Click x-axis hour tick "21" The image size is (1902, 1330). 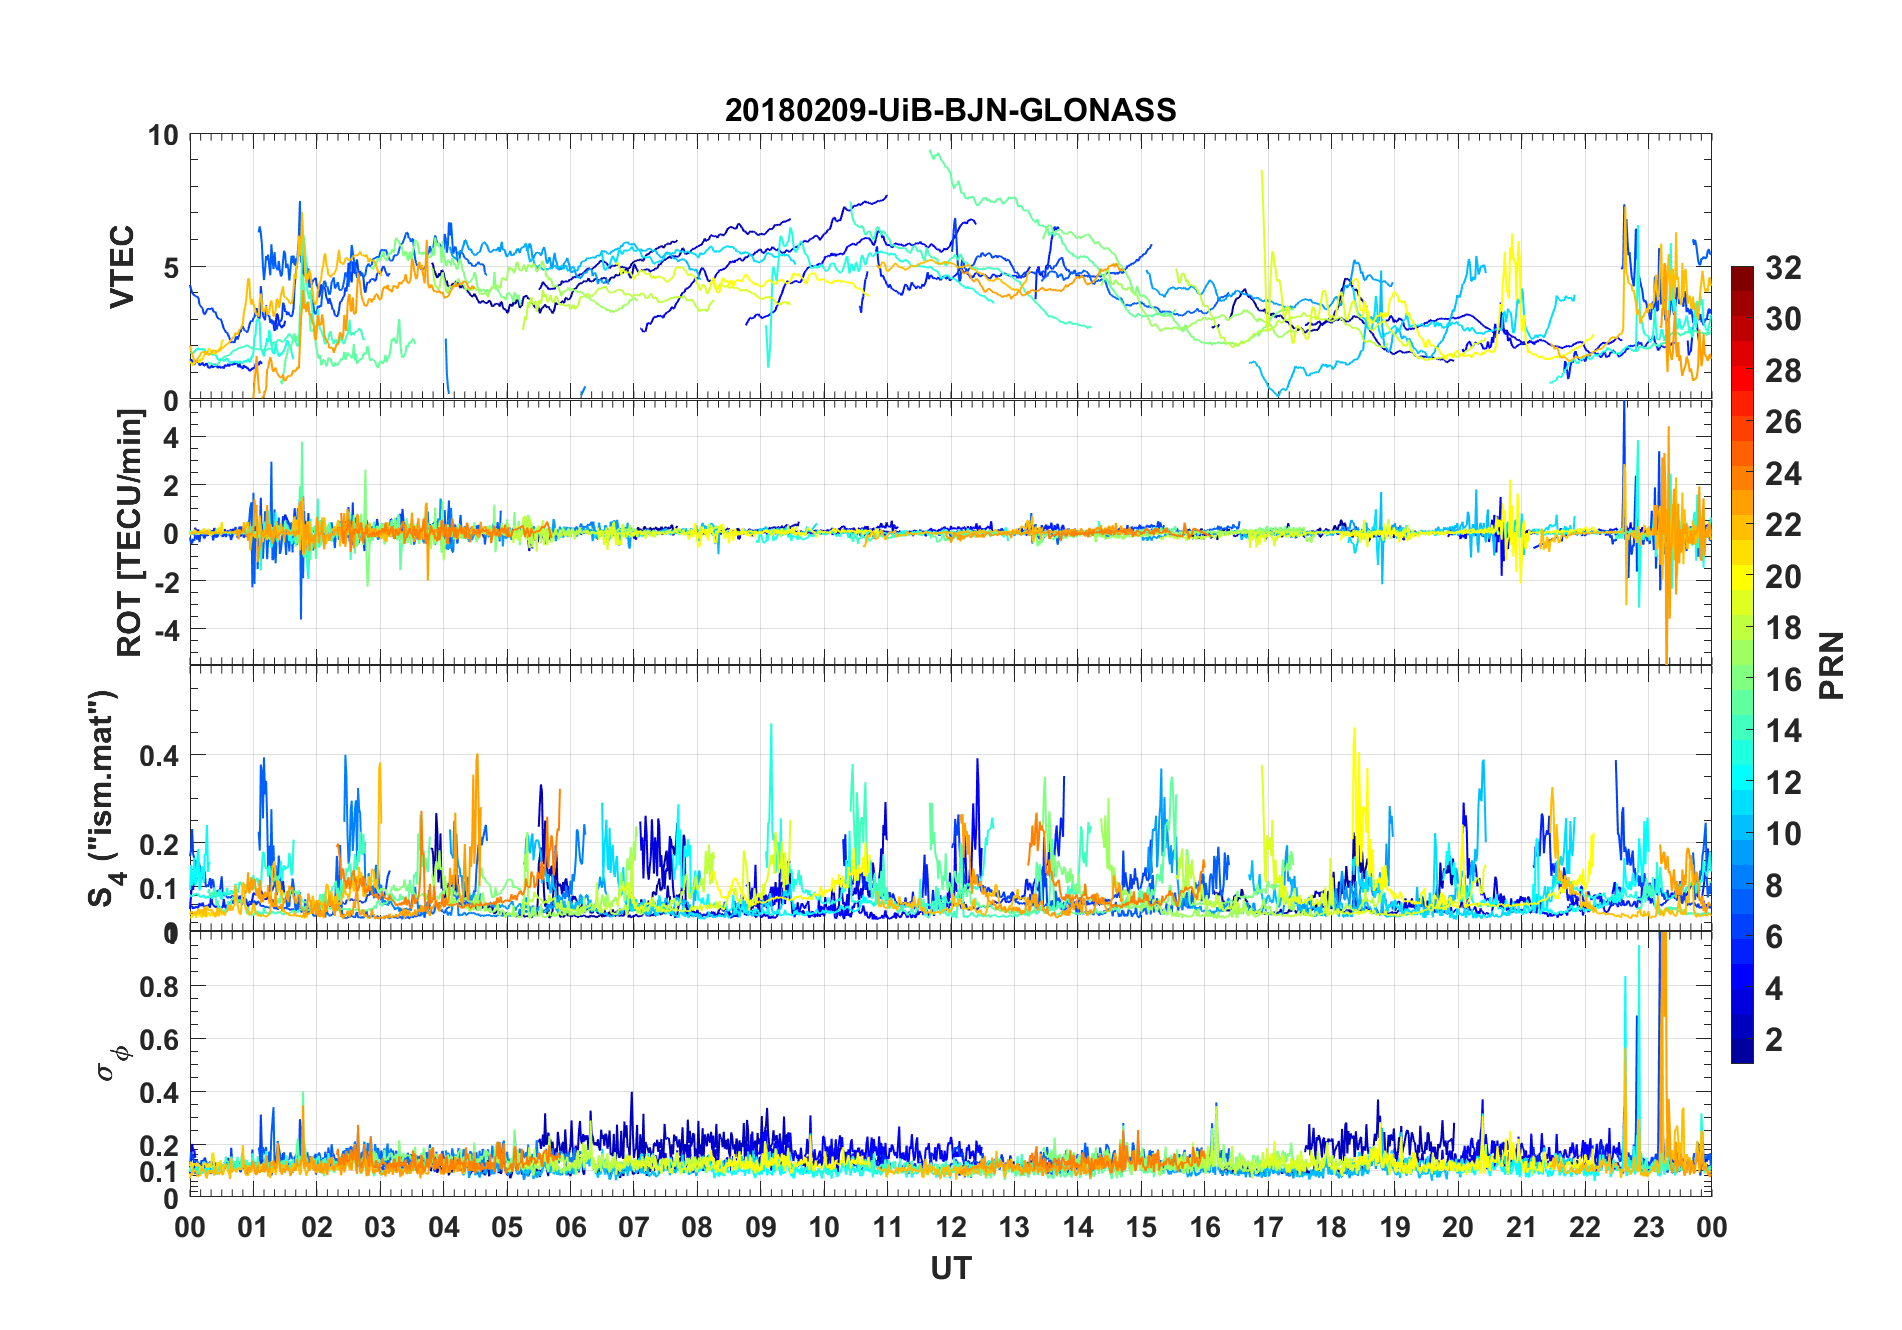(x=1521, y=1227)
